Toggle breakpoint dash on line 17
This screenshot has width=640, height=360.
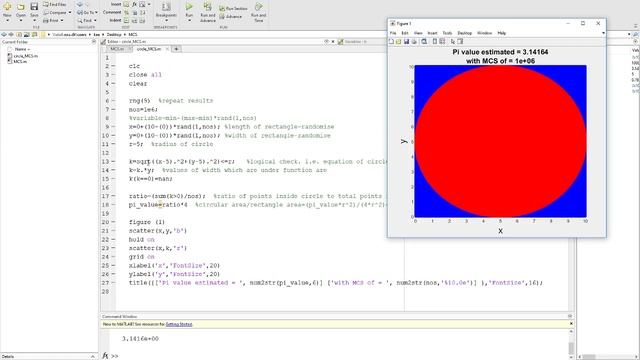click(113, 196)
